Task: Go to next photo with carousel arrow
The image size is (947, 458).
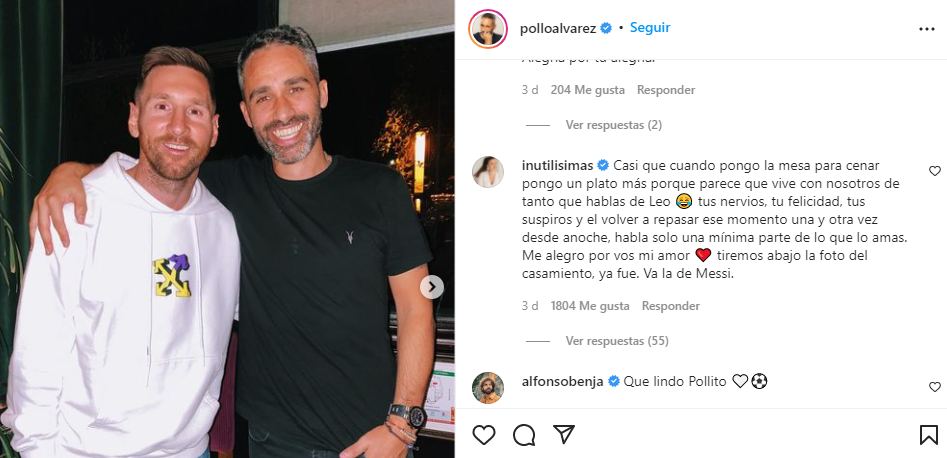Action: 432,287
